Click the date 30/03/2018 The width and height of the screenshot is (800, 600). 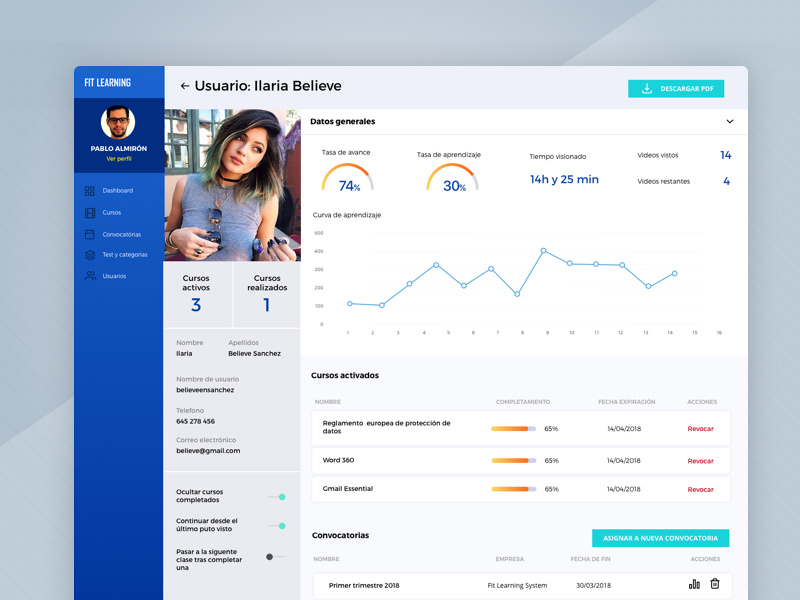point(593,585)
